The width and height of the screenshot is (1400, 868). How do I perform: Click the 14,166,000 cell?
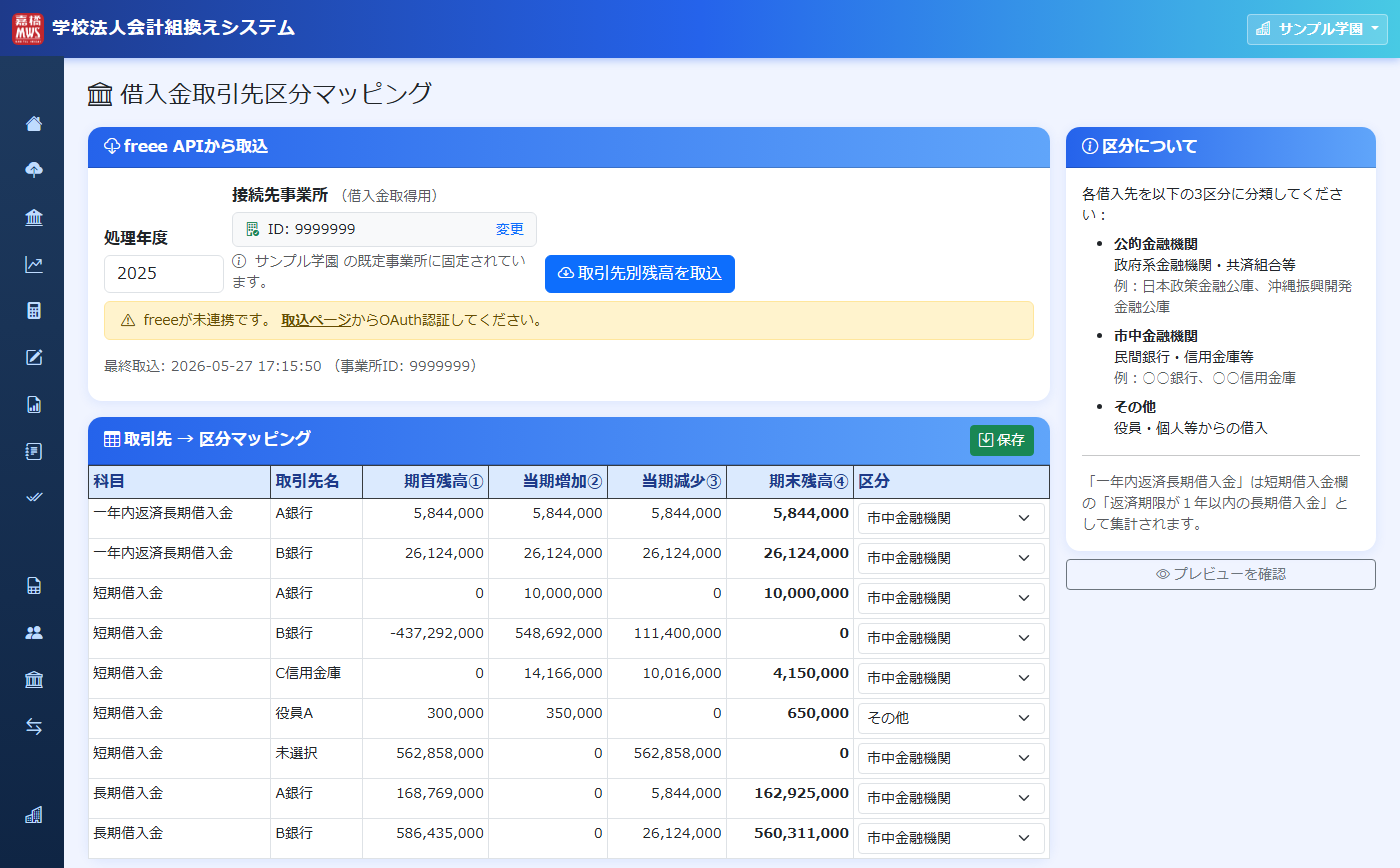[x=548, y=678]
